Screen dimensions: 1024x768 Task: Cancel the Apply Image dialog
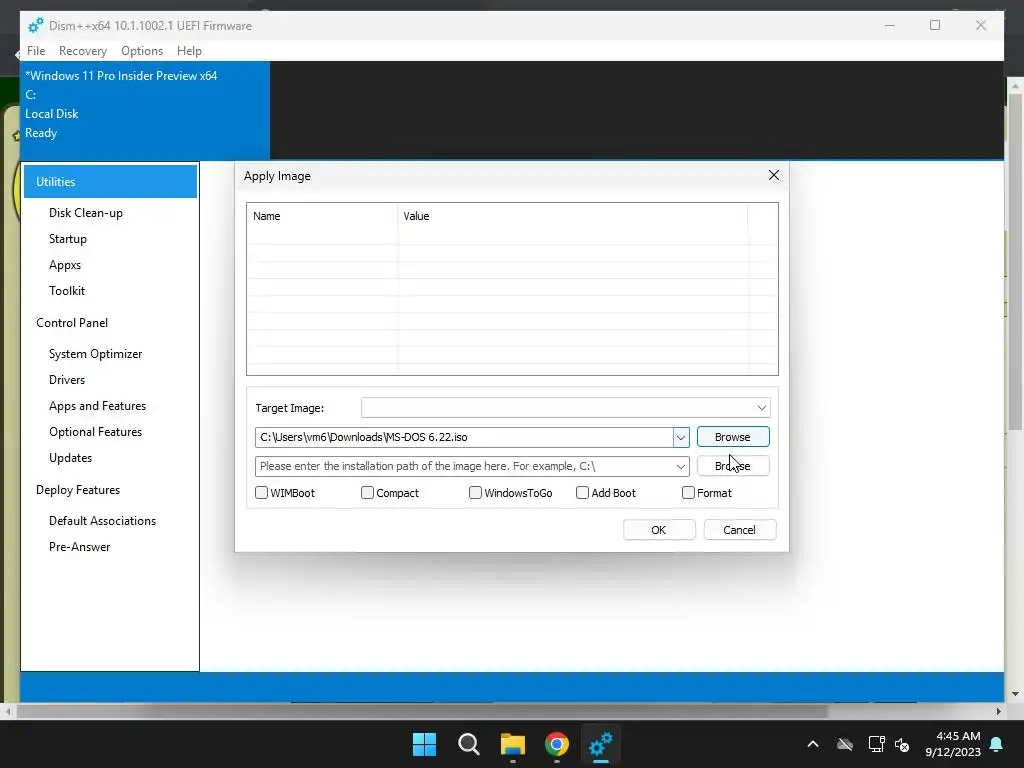[x=739, y=530]
